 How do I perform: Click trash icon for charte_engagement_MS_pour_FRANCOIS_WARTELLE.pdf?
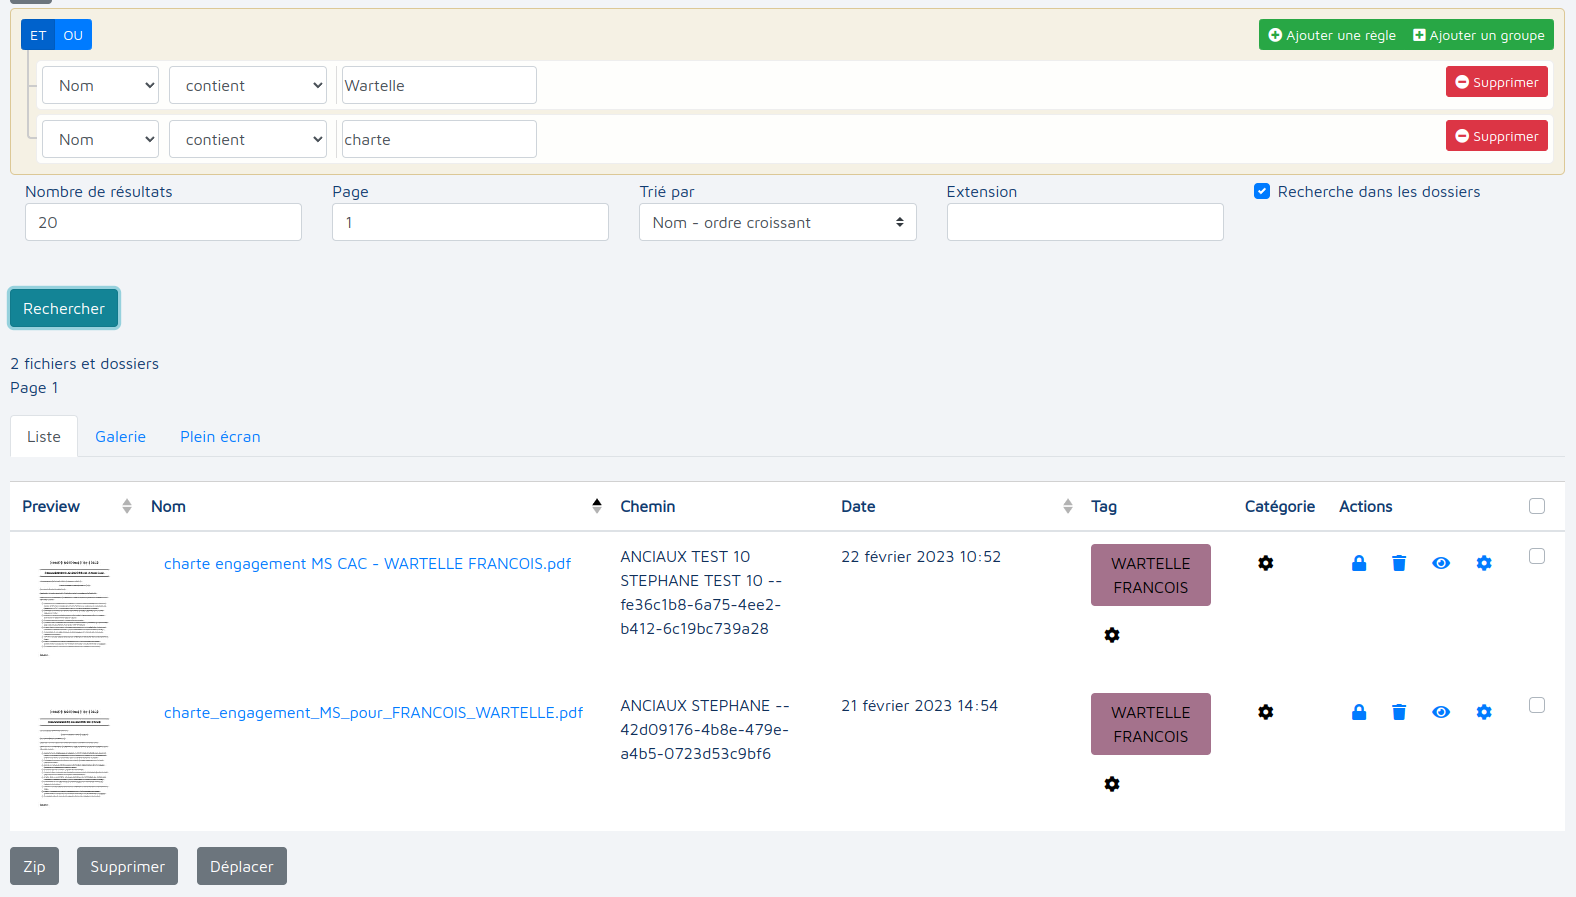pyautogui.click(x=1399, y=712)
